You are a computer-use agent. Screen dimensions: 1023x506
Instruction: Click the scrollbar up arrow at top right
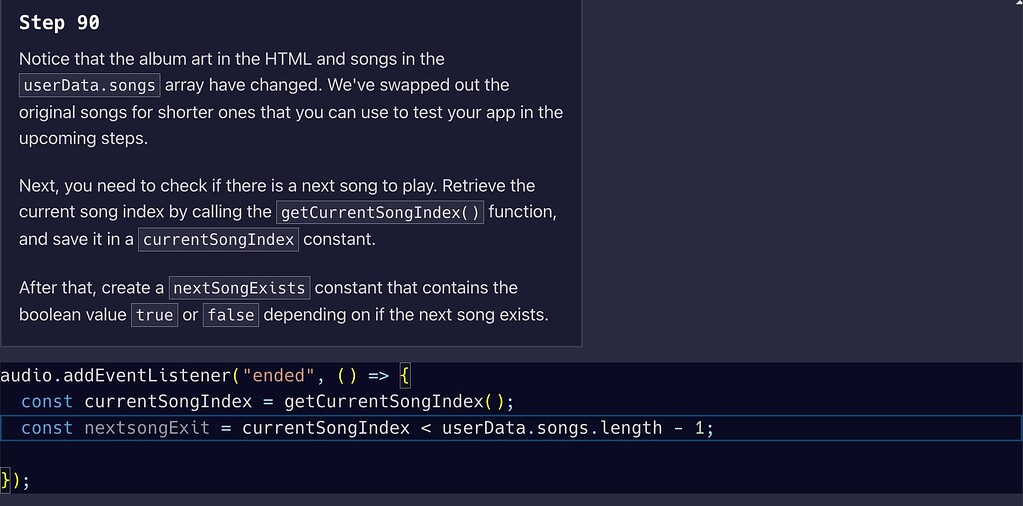click(1018, 3)
